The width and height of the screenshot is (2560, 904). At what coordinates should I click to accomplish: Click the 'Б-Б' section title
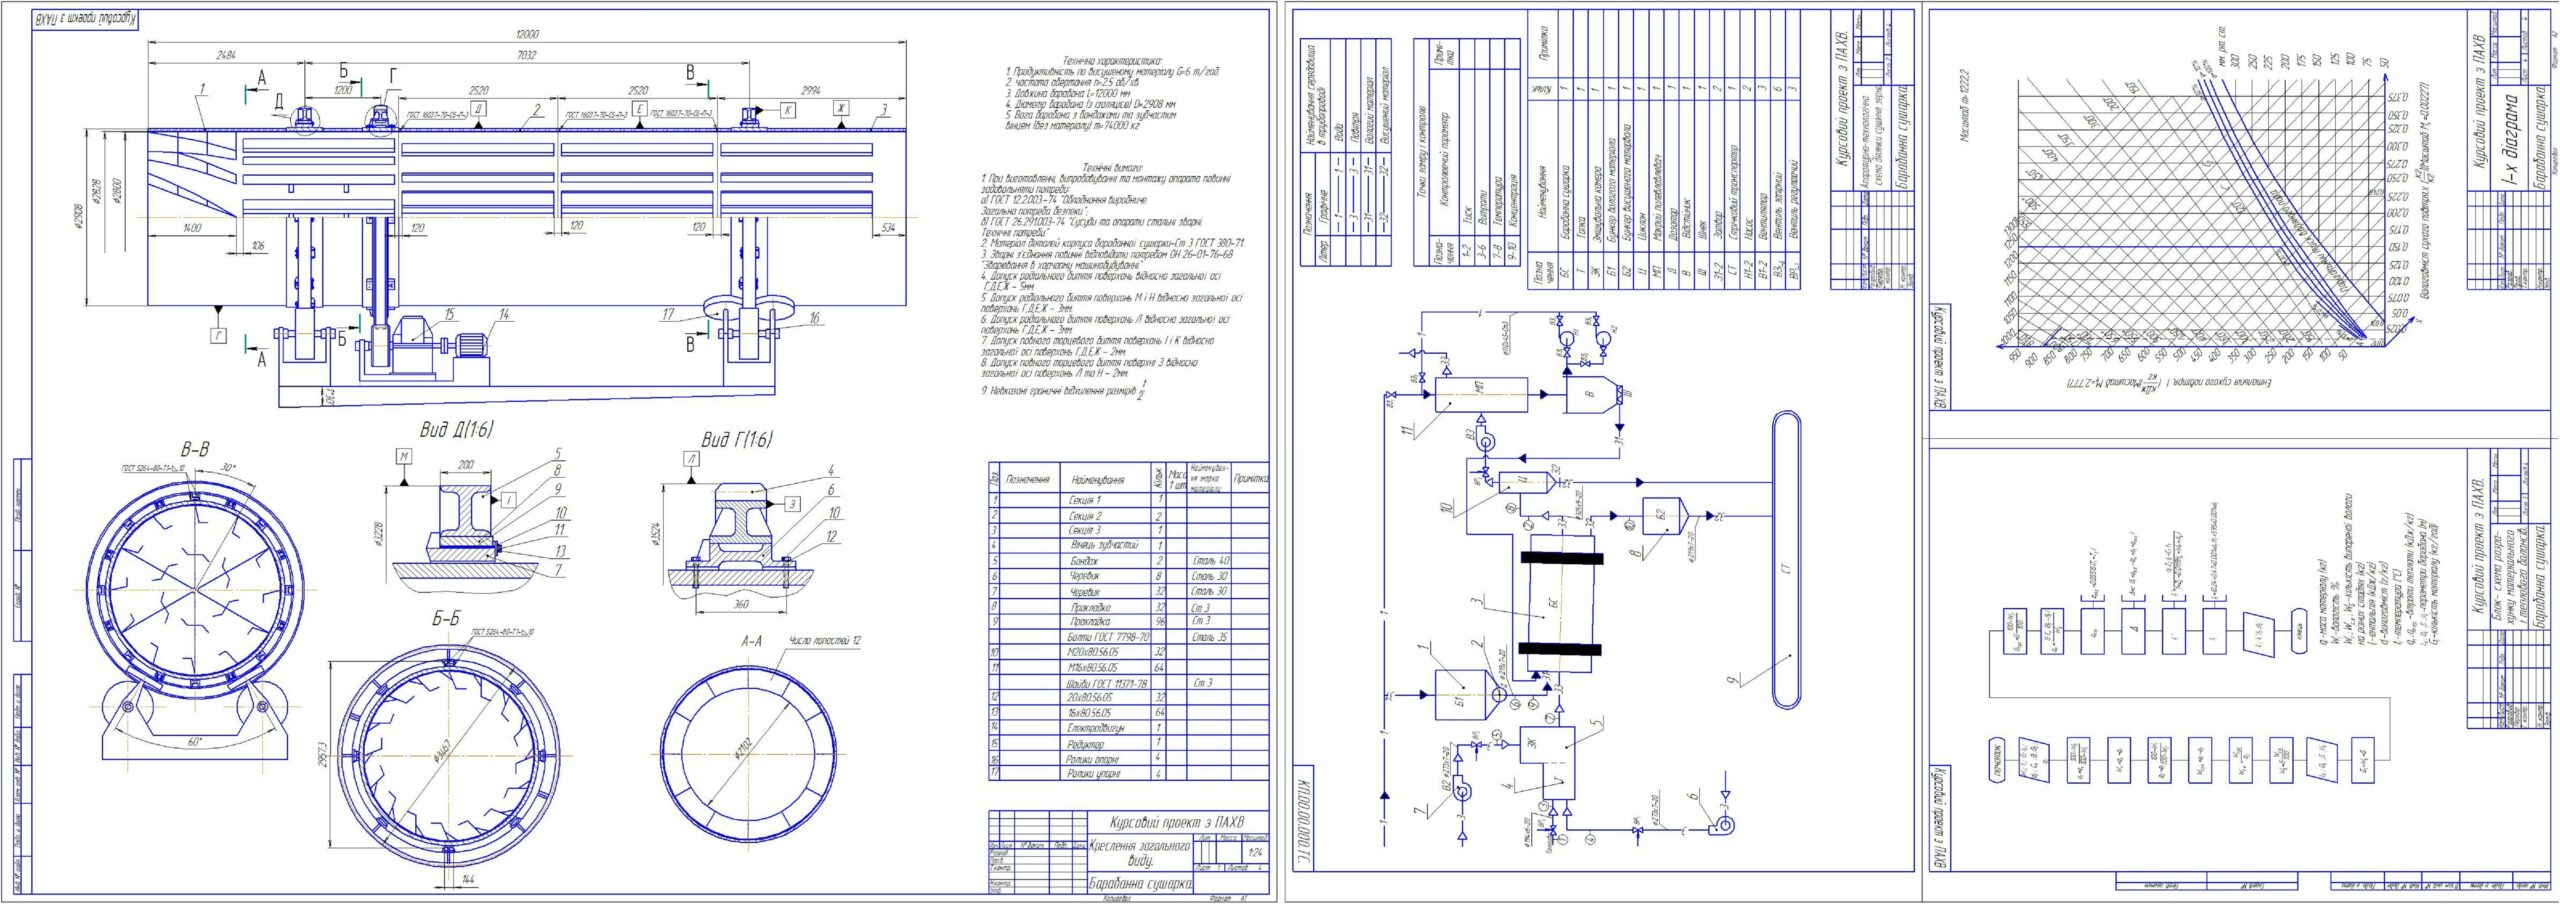[x=446, y=619]
